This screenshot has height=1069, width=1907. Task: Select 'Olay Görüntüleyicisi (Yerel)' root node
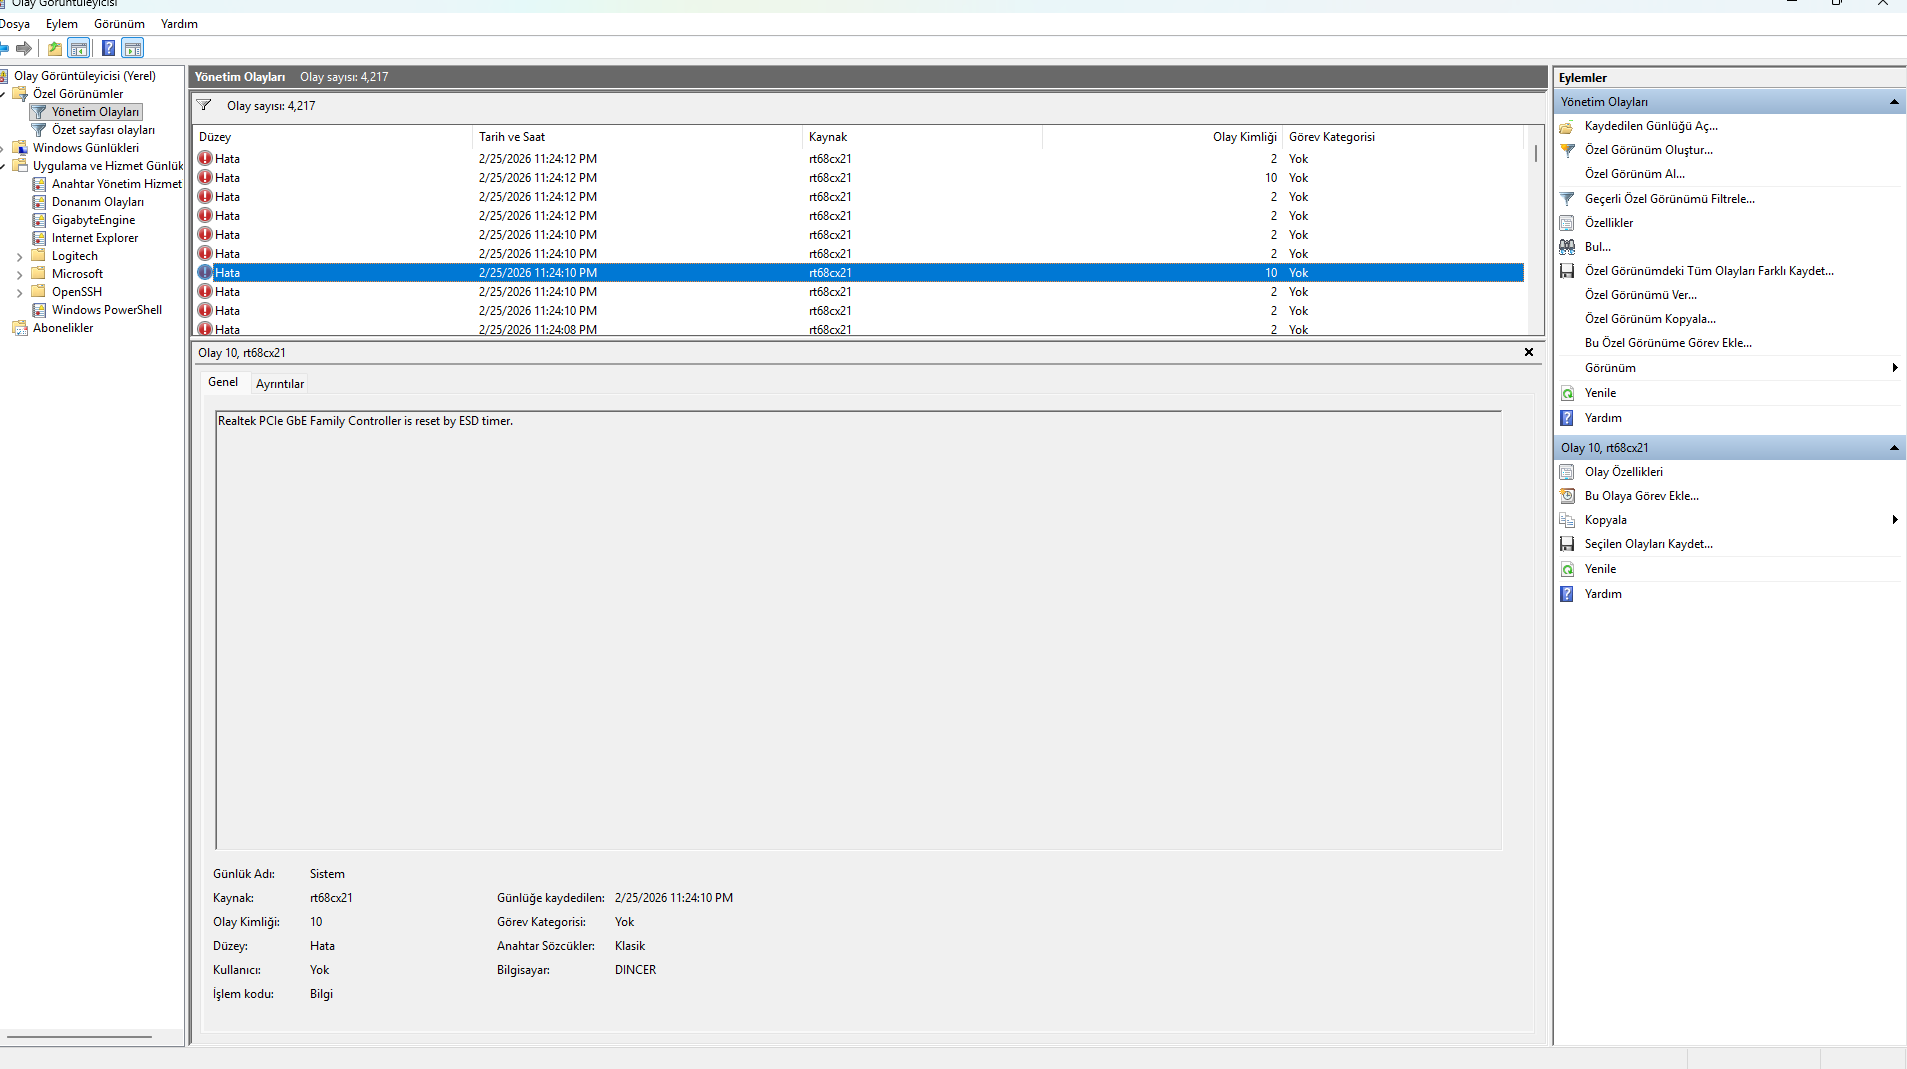pos(85,76)
